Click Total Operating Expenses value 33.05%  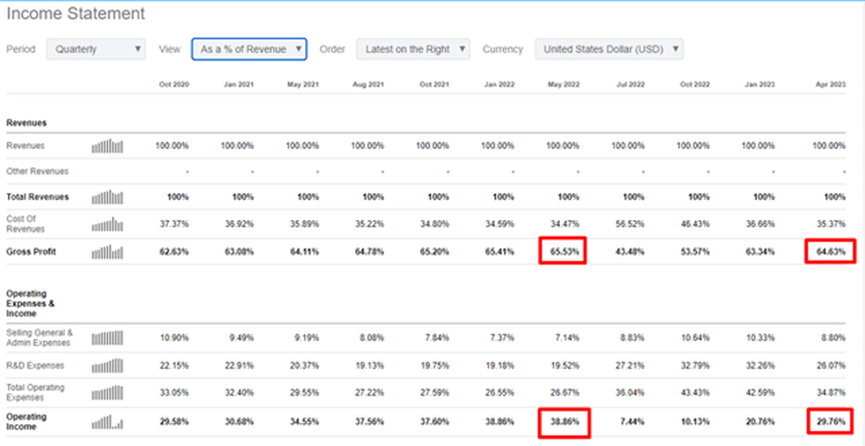coord(174,392)
